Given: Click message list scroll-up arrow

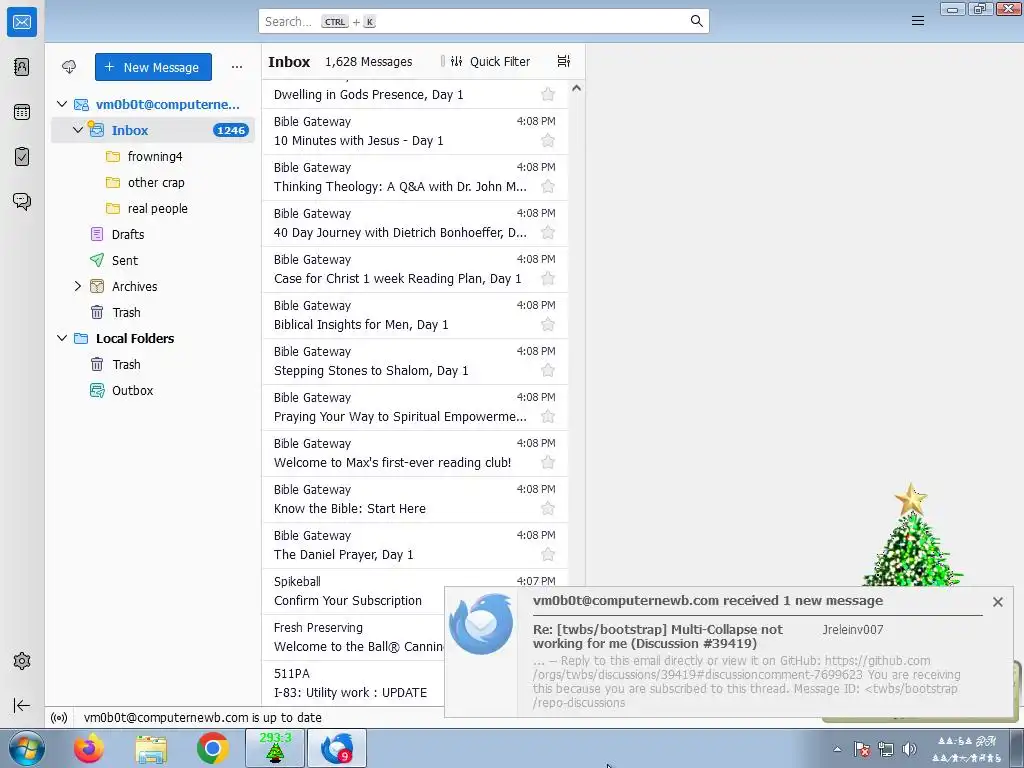Looking at the screenshot, I should tap(576, 88).
